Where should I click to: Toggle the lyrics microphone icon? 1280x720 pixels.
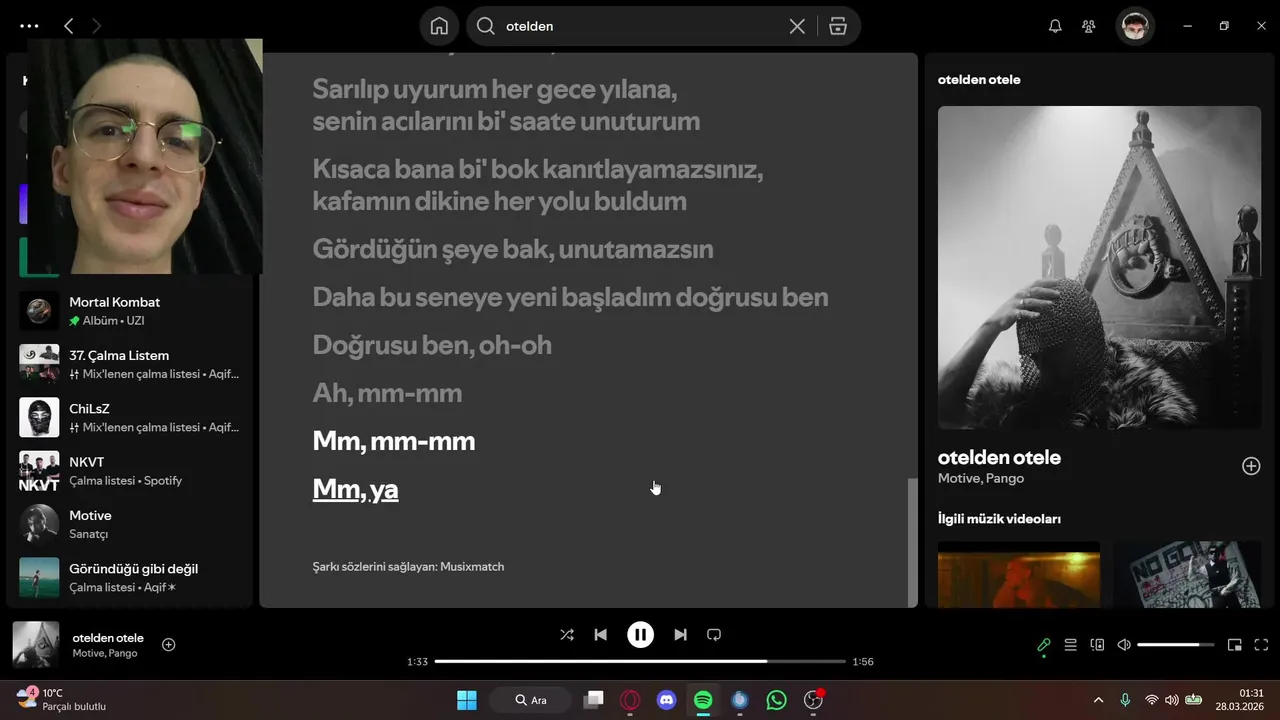[x=1043, y=645]
